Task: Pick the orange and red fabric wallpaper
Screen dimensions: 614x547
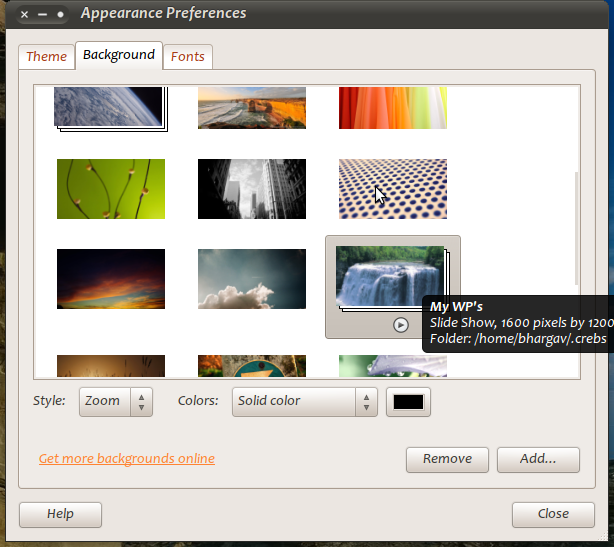Action: click(393, 108)
